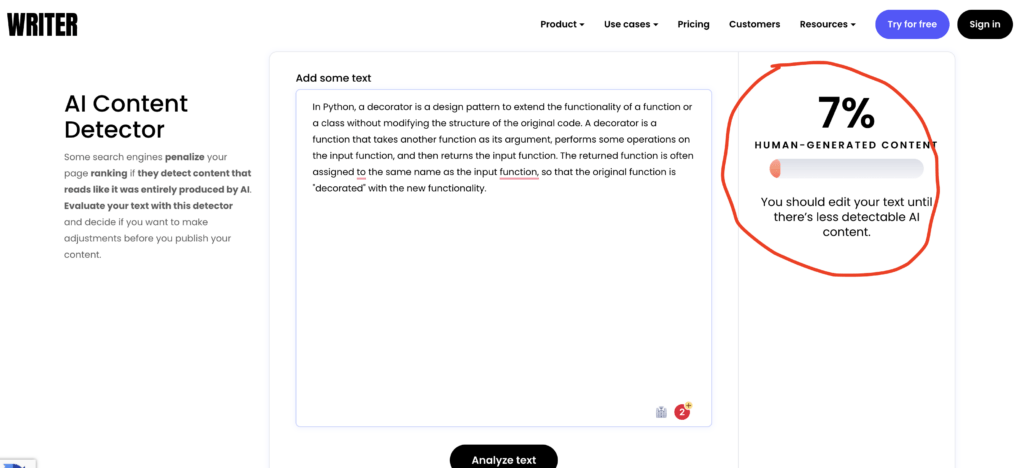The height and width of the screenshot is (468, 1024).
Task: Go to the Pricing page
Action: point(693,24)
